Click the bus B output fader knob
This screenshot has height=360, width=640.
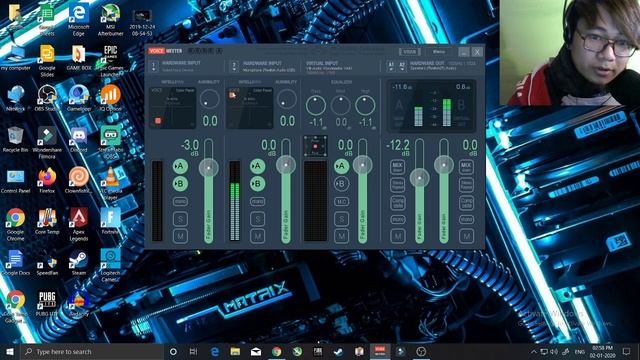444,165
